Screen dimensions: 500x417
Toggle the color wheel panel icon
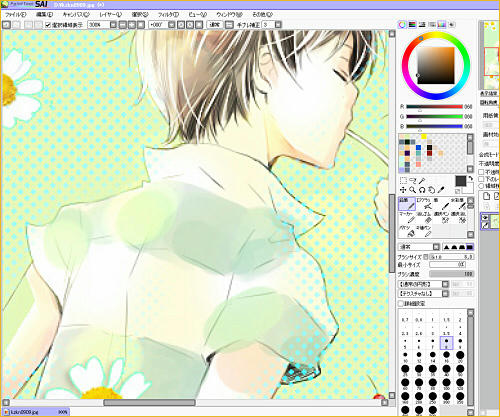pyautogui.click(x=402, y=25)
